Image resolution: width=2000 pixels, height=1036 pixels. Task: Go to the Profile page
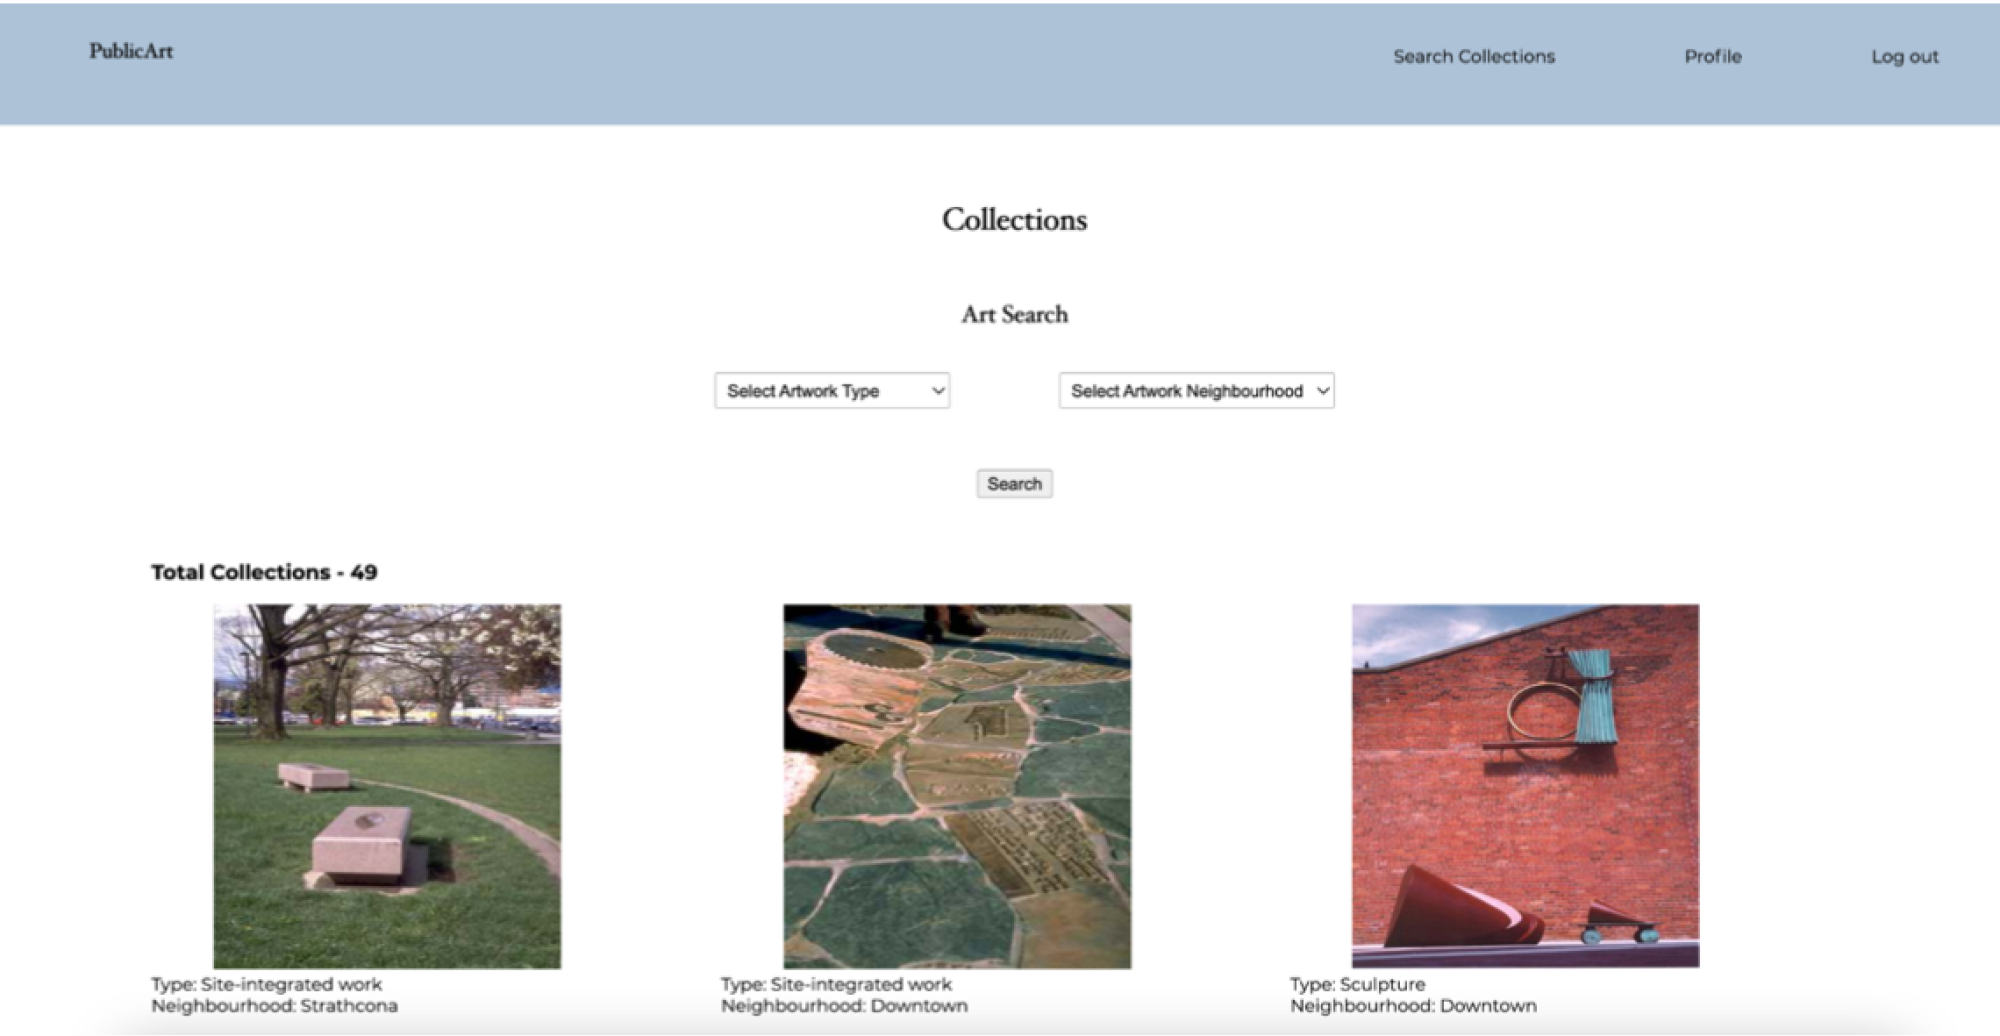click(x=1713, y=57)
